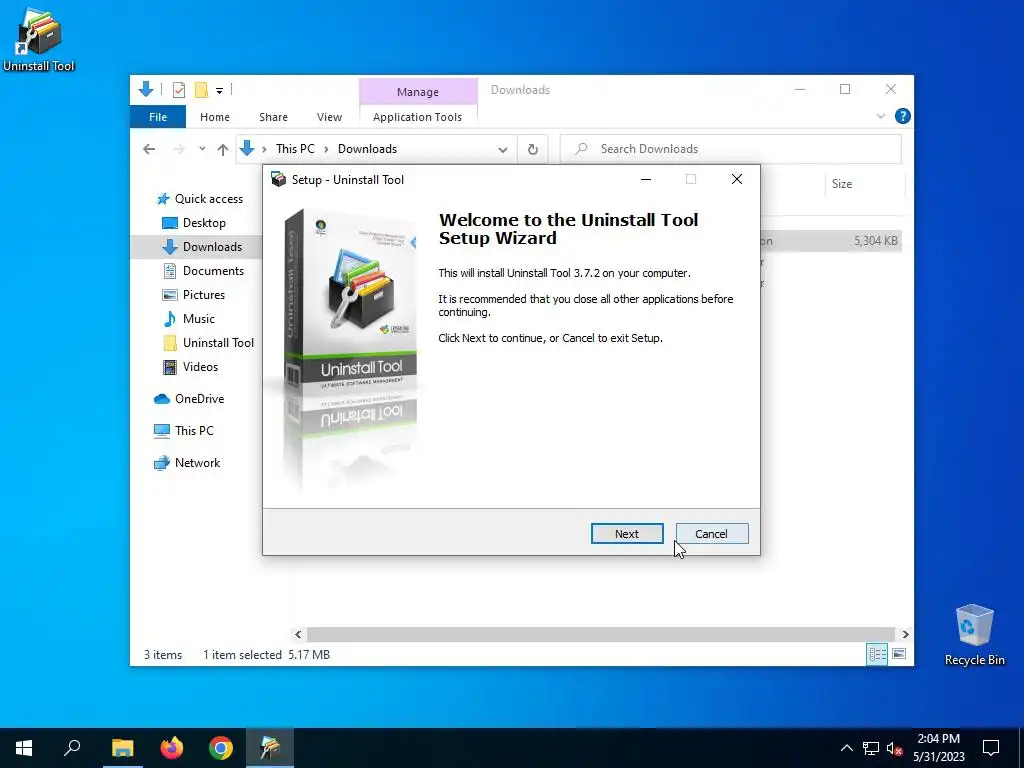Viewport: 1024px width, 768px height.
Task: Open Explorer help question mark icon
Action: coord(903,116)
